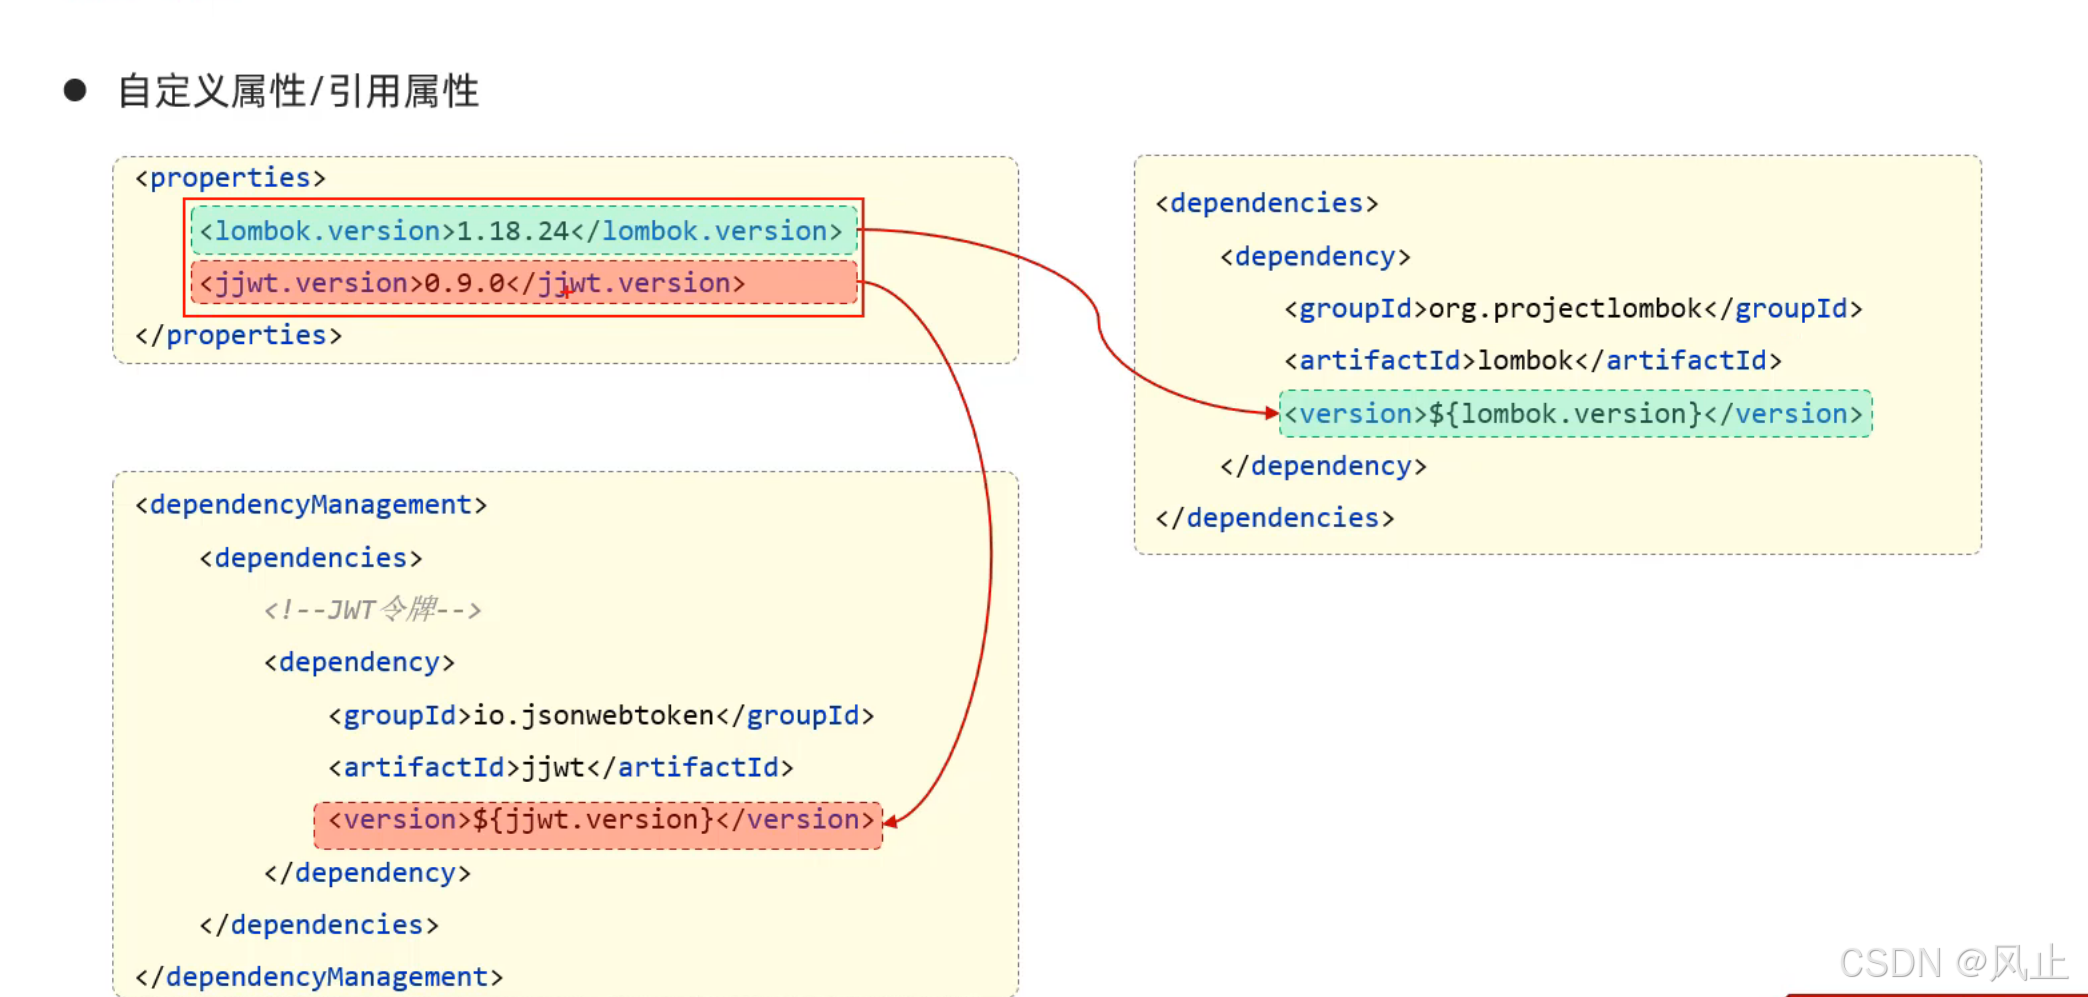Select the closing </properties> tag line
2088x997 pixels.
click(239, 335)
